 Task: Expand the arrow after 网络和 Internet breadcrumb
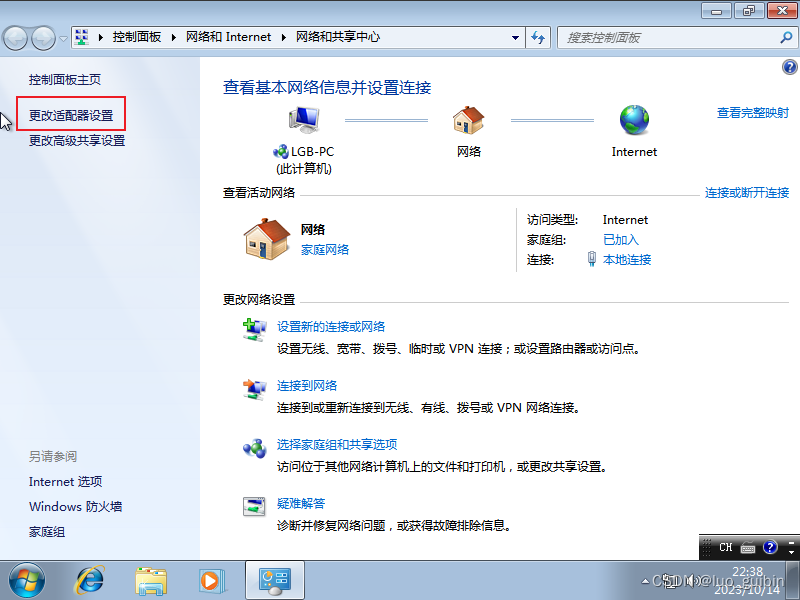coord(284,37)
